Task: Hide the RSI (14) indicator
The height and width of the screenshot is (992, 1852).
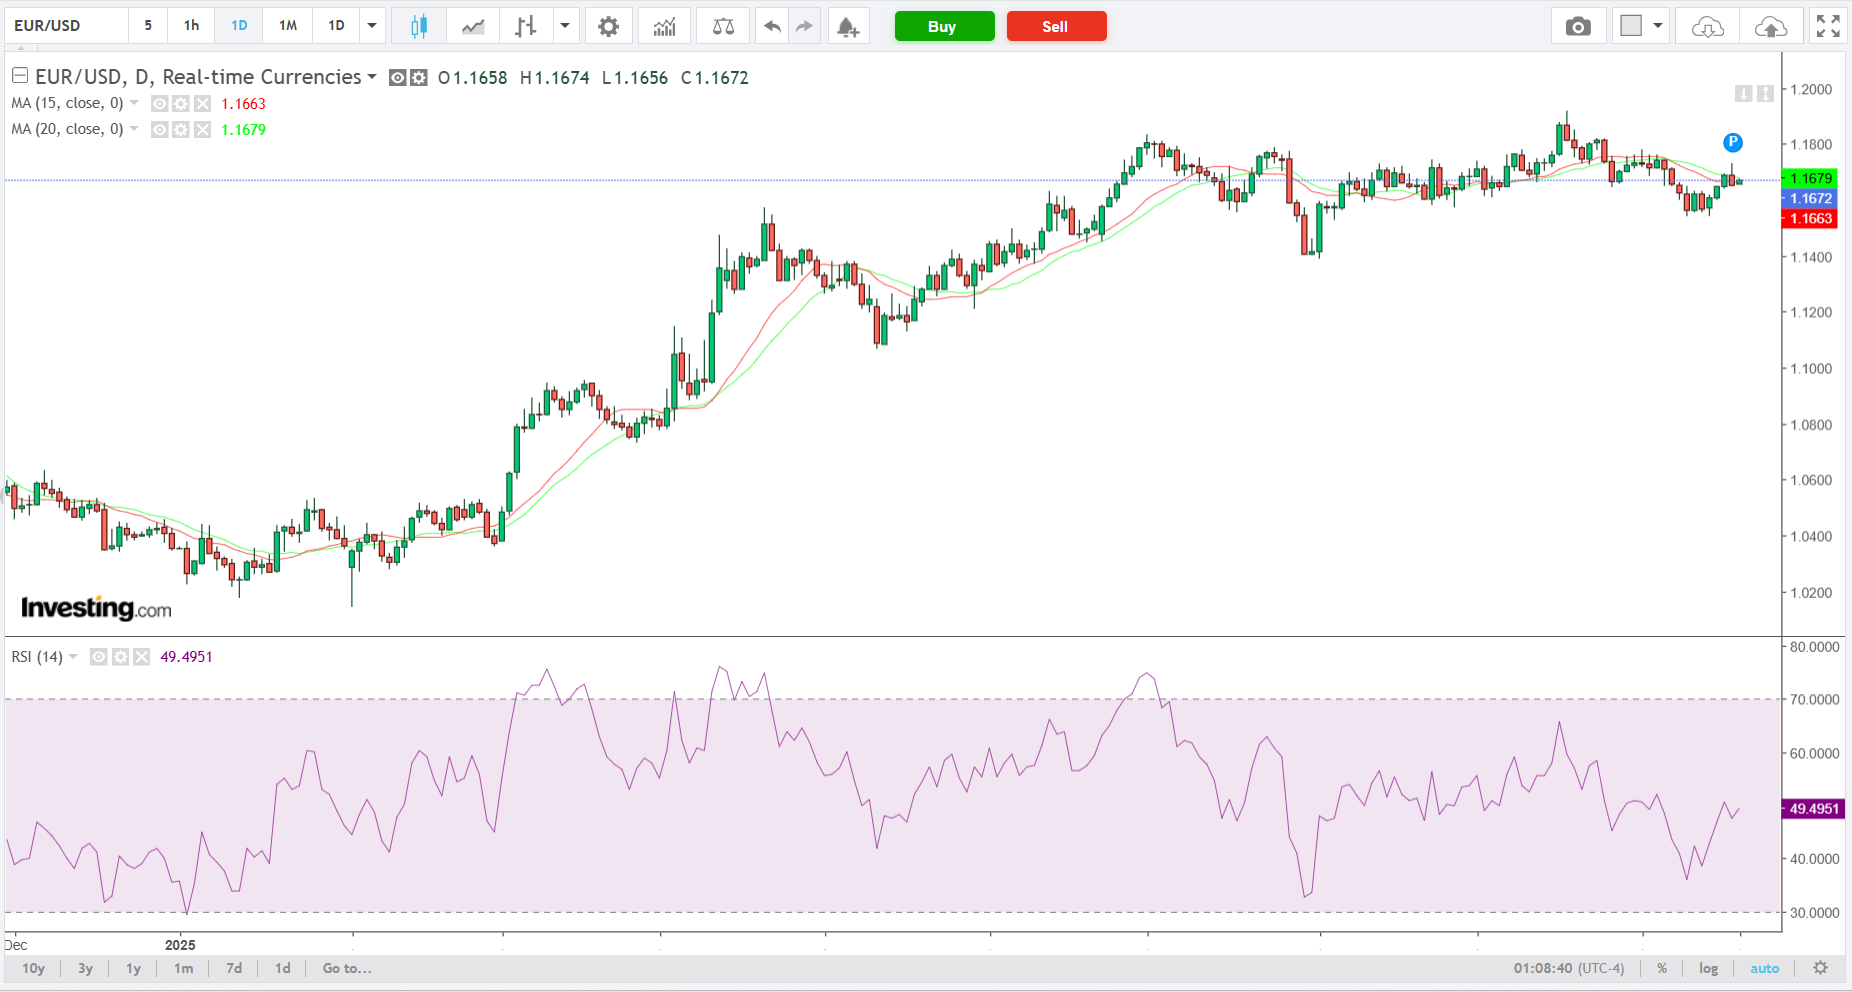Action: click(98, 657)
